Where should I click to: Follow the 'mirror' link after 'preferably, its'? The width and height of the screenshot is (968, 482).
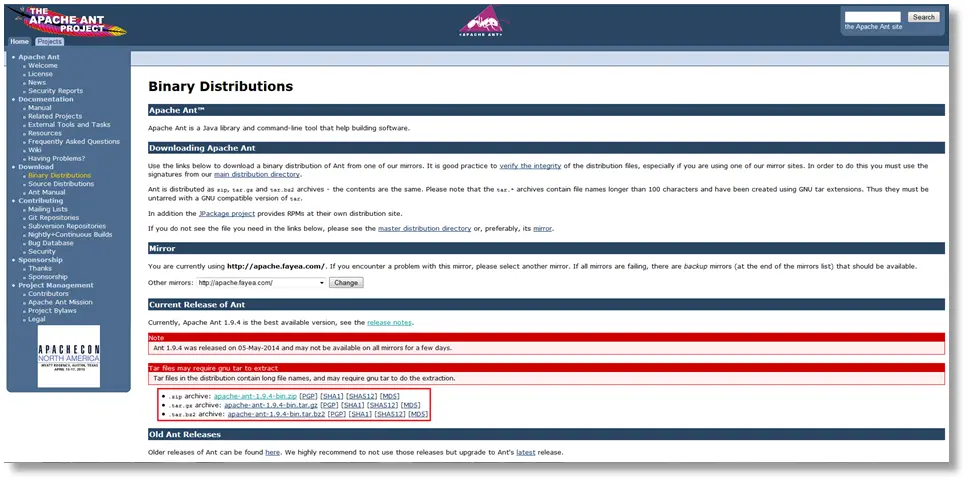543,228
